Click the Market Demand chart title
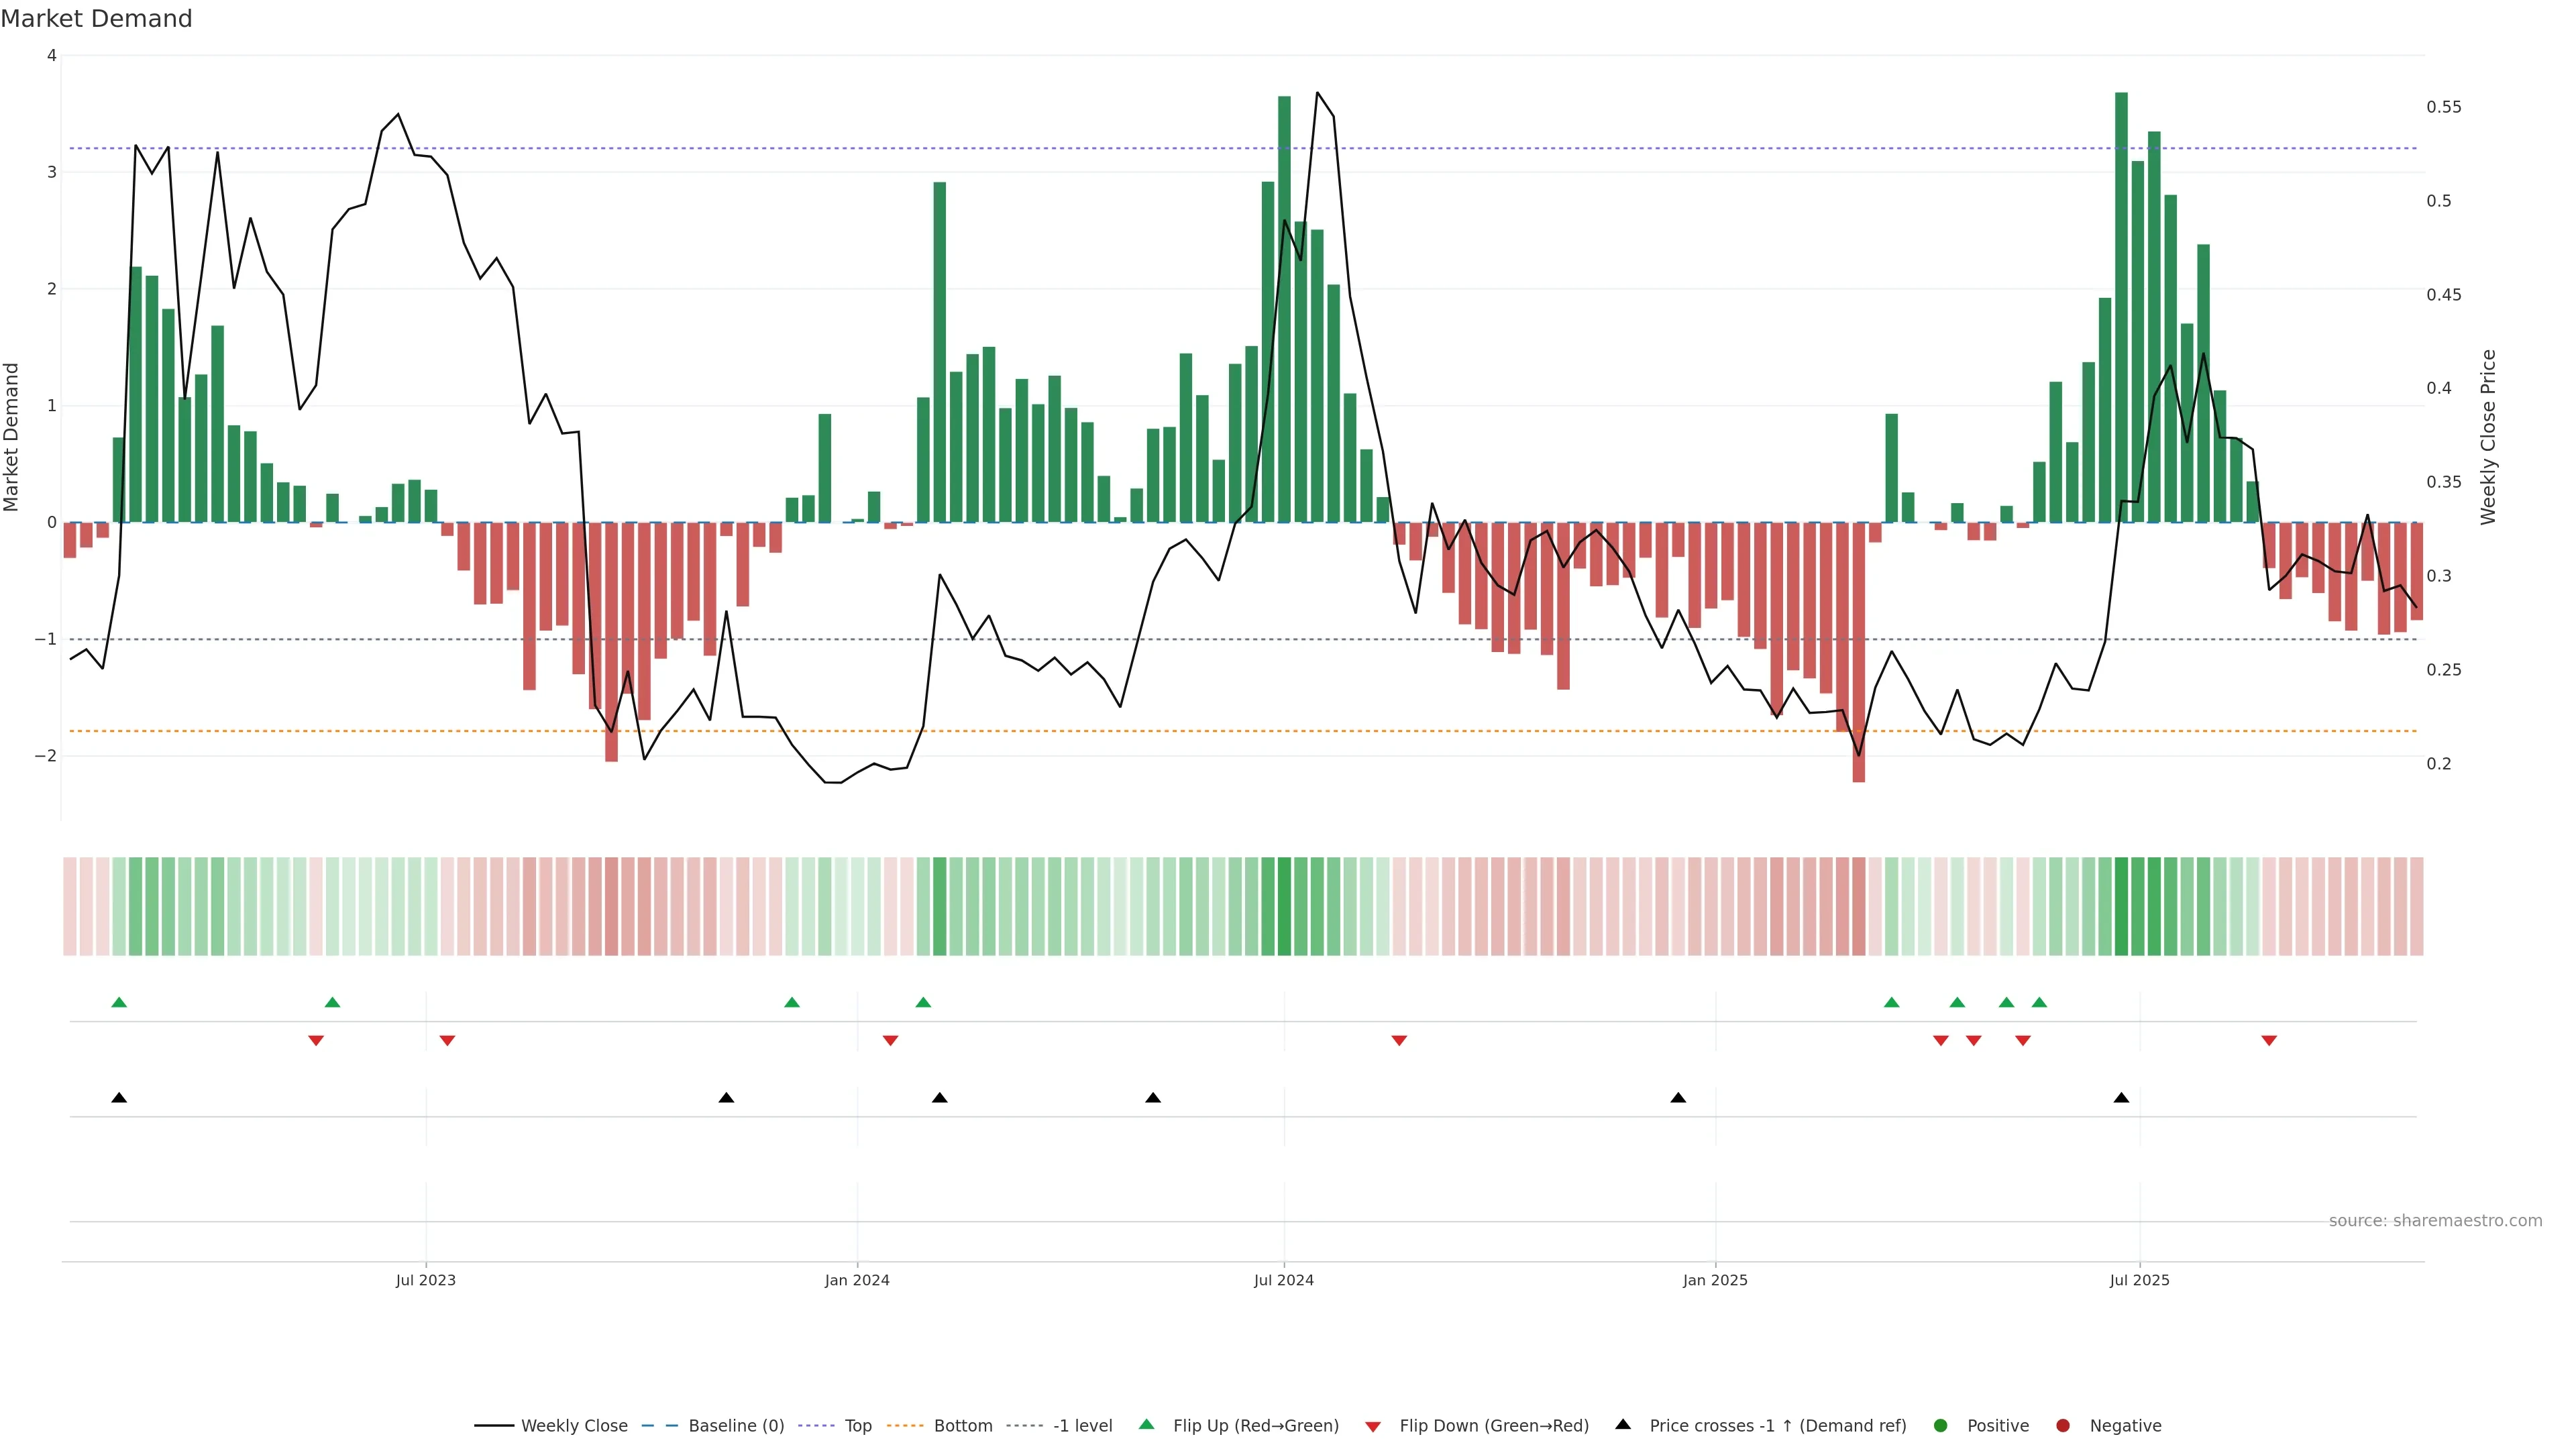 click(x=97, y=19)
